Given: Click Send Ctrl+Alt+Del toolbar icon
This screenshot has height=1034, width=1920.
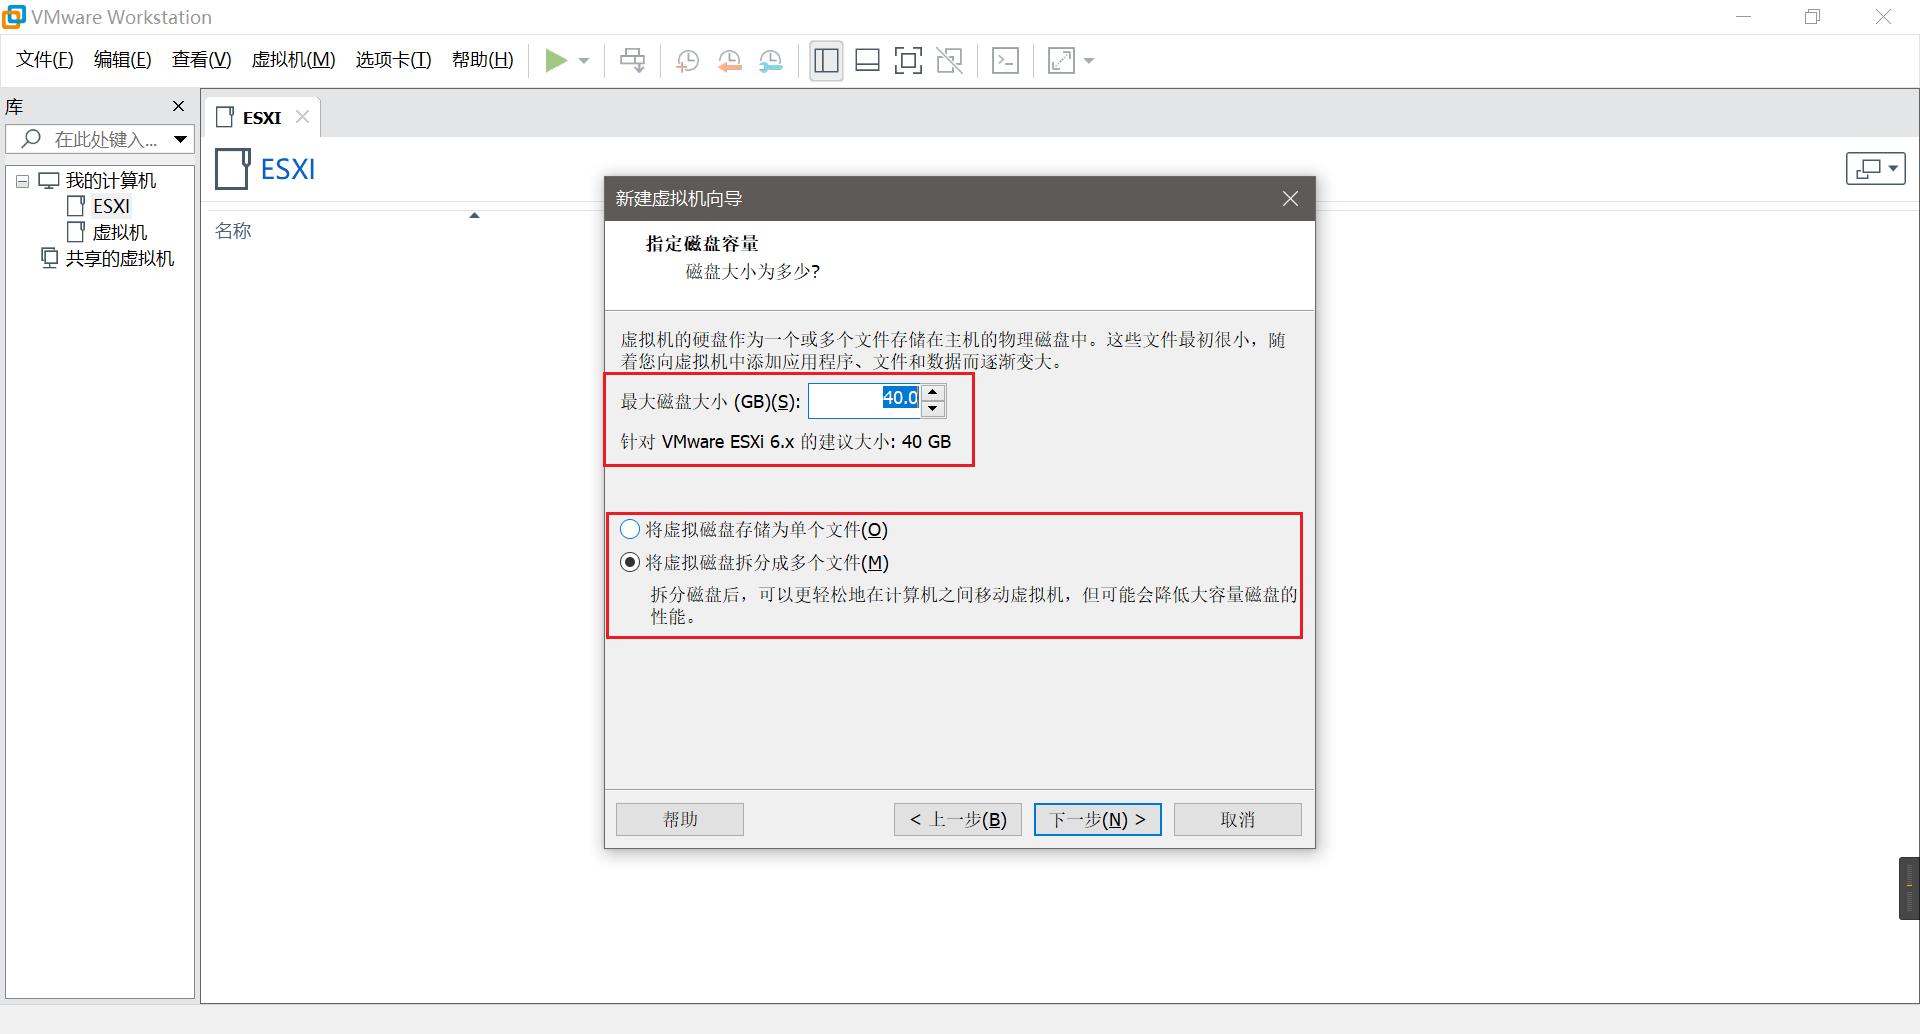Looking at the screenshot, I should click(632, 61).
